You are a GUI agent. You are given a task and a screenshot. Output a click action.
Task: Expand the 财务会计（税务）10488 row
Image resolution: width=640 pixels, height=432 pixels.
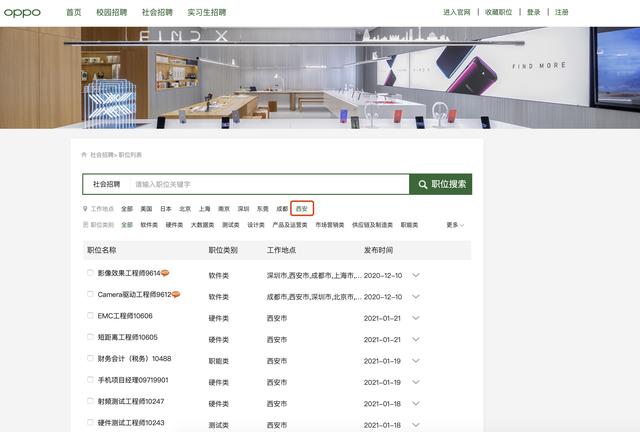coord(416,361)
